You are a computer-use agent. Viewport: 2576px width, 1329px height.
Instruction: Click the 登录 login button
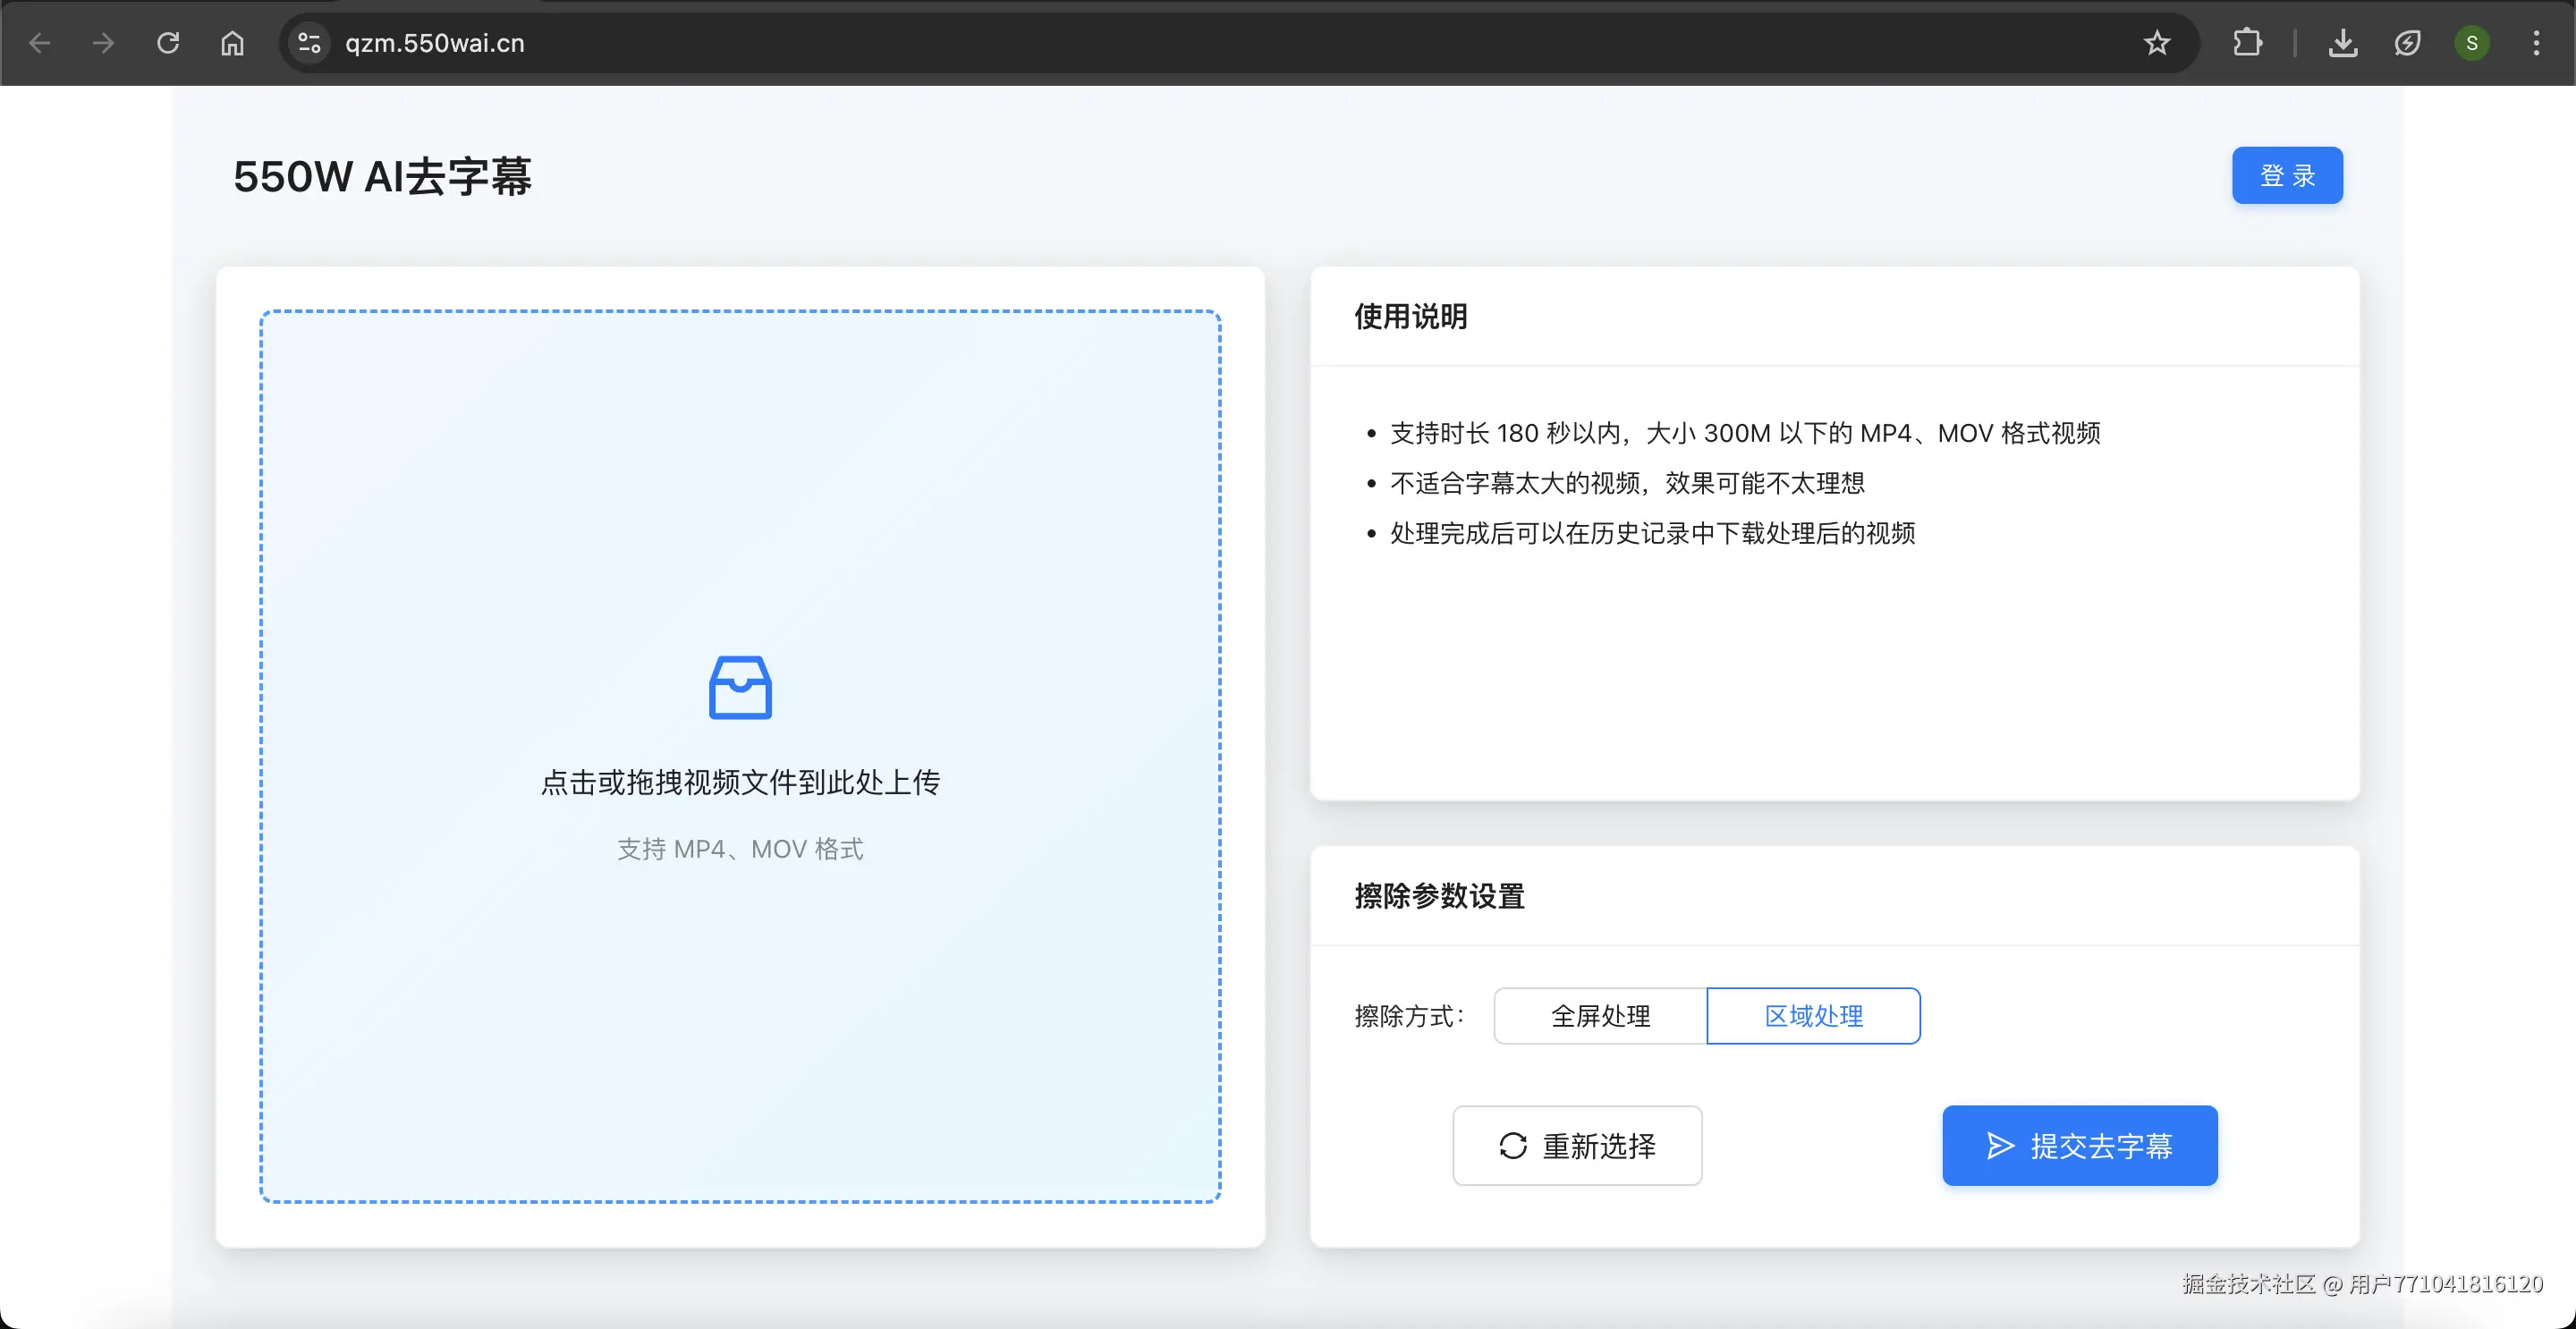coord(2287,175)
